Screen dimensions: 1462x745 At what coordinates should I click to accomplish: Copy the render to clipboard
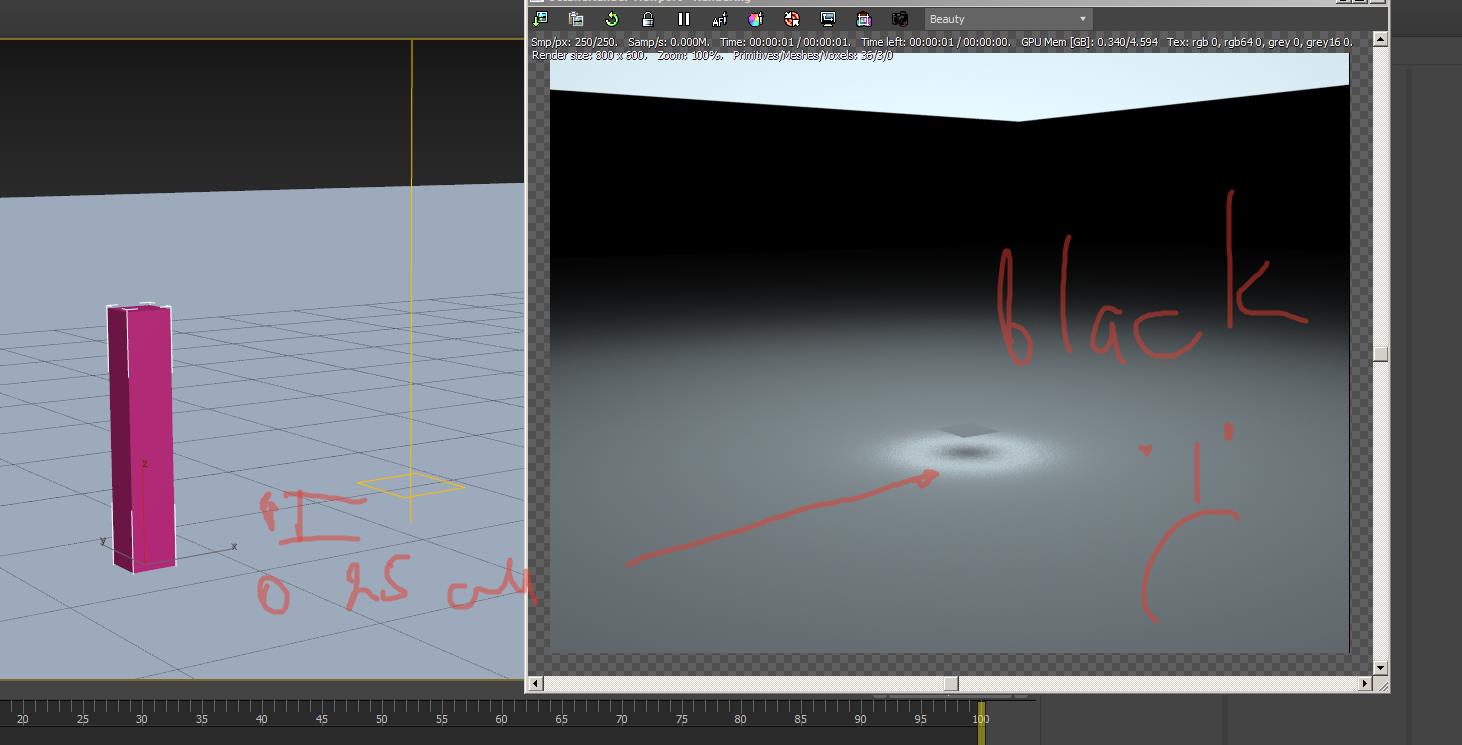tap(576, 19)
